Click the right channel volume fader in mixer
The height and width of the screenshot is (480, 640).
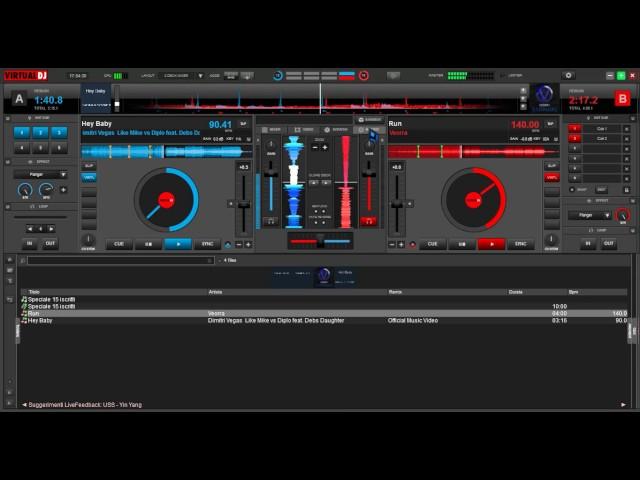(369, 173)
